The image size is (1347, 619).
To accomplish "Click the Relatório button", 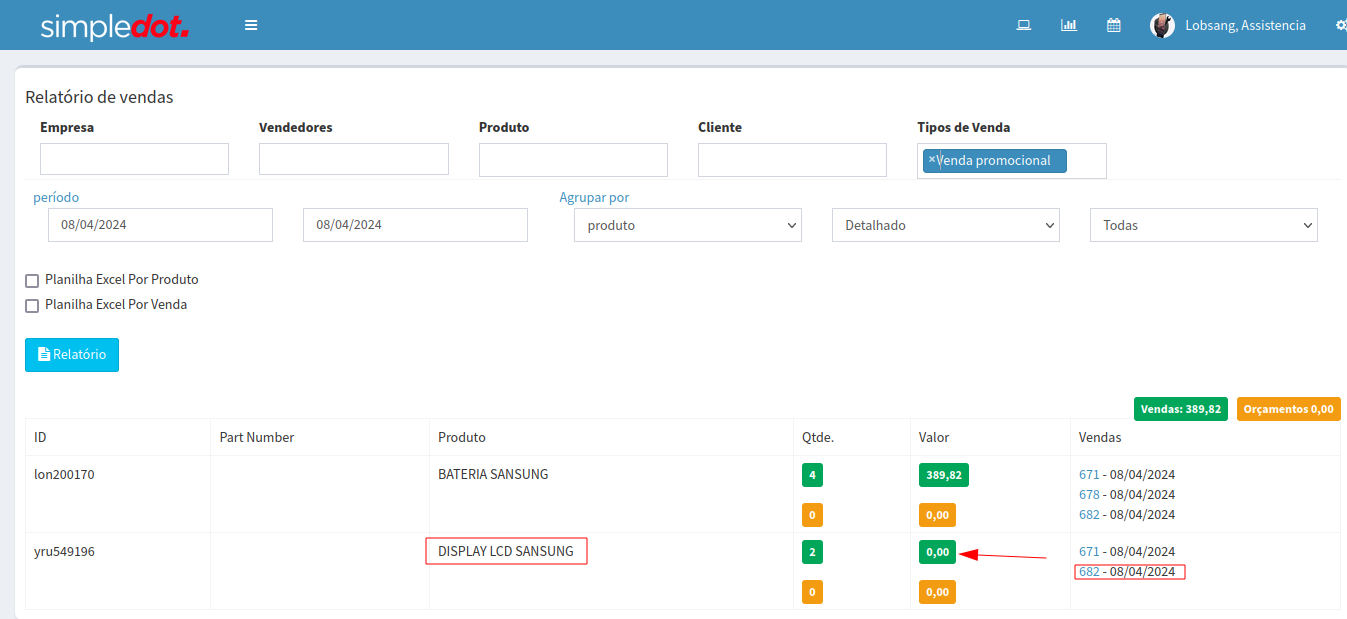I will [x=72, y=355].
